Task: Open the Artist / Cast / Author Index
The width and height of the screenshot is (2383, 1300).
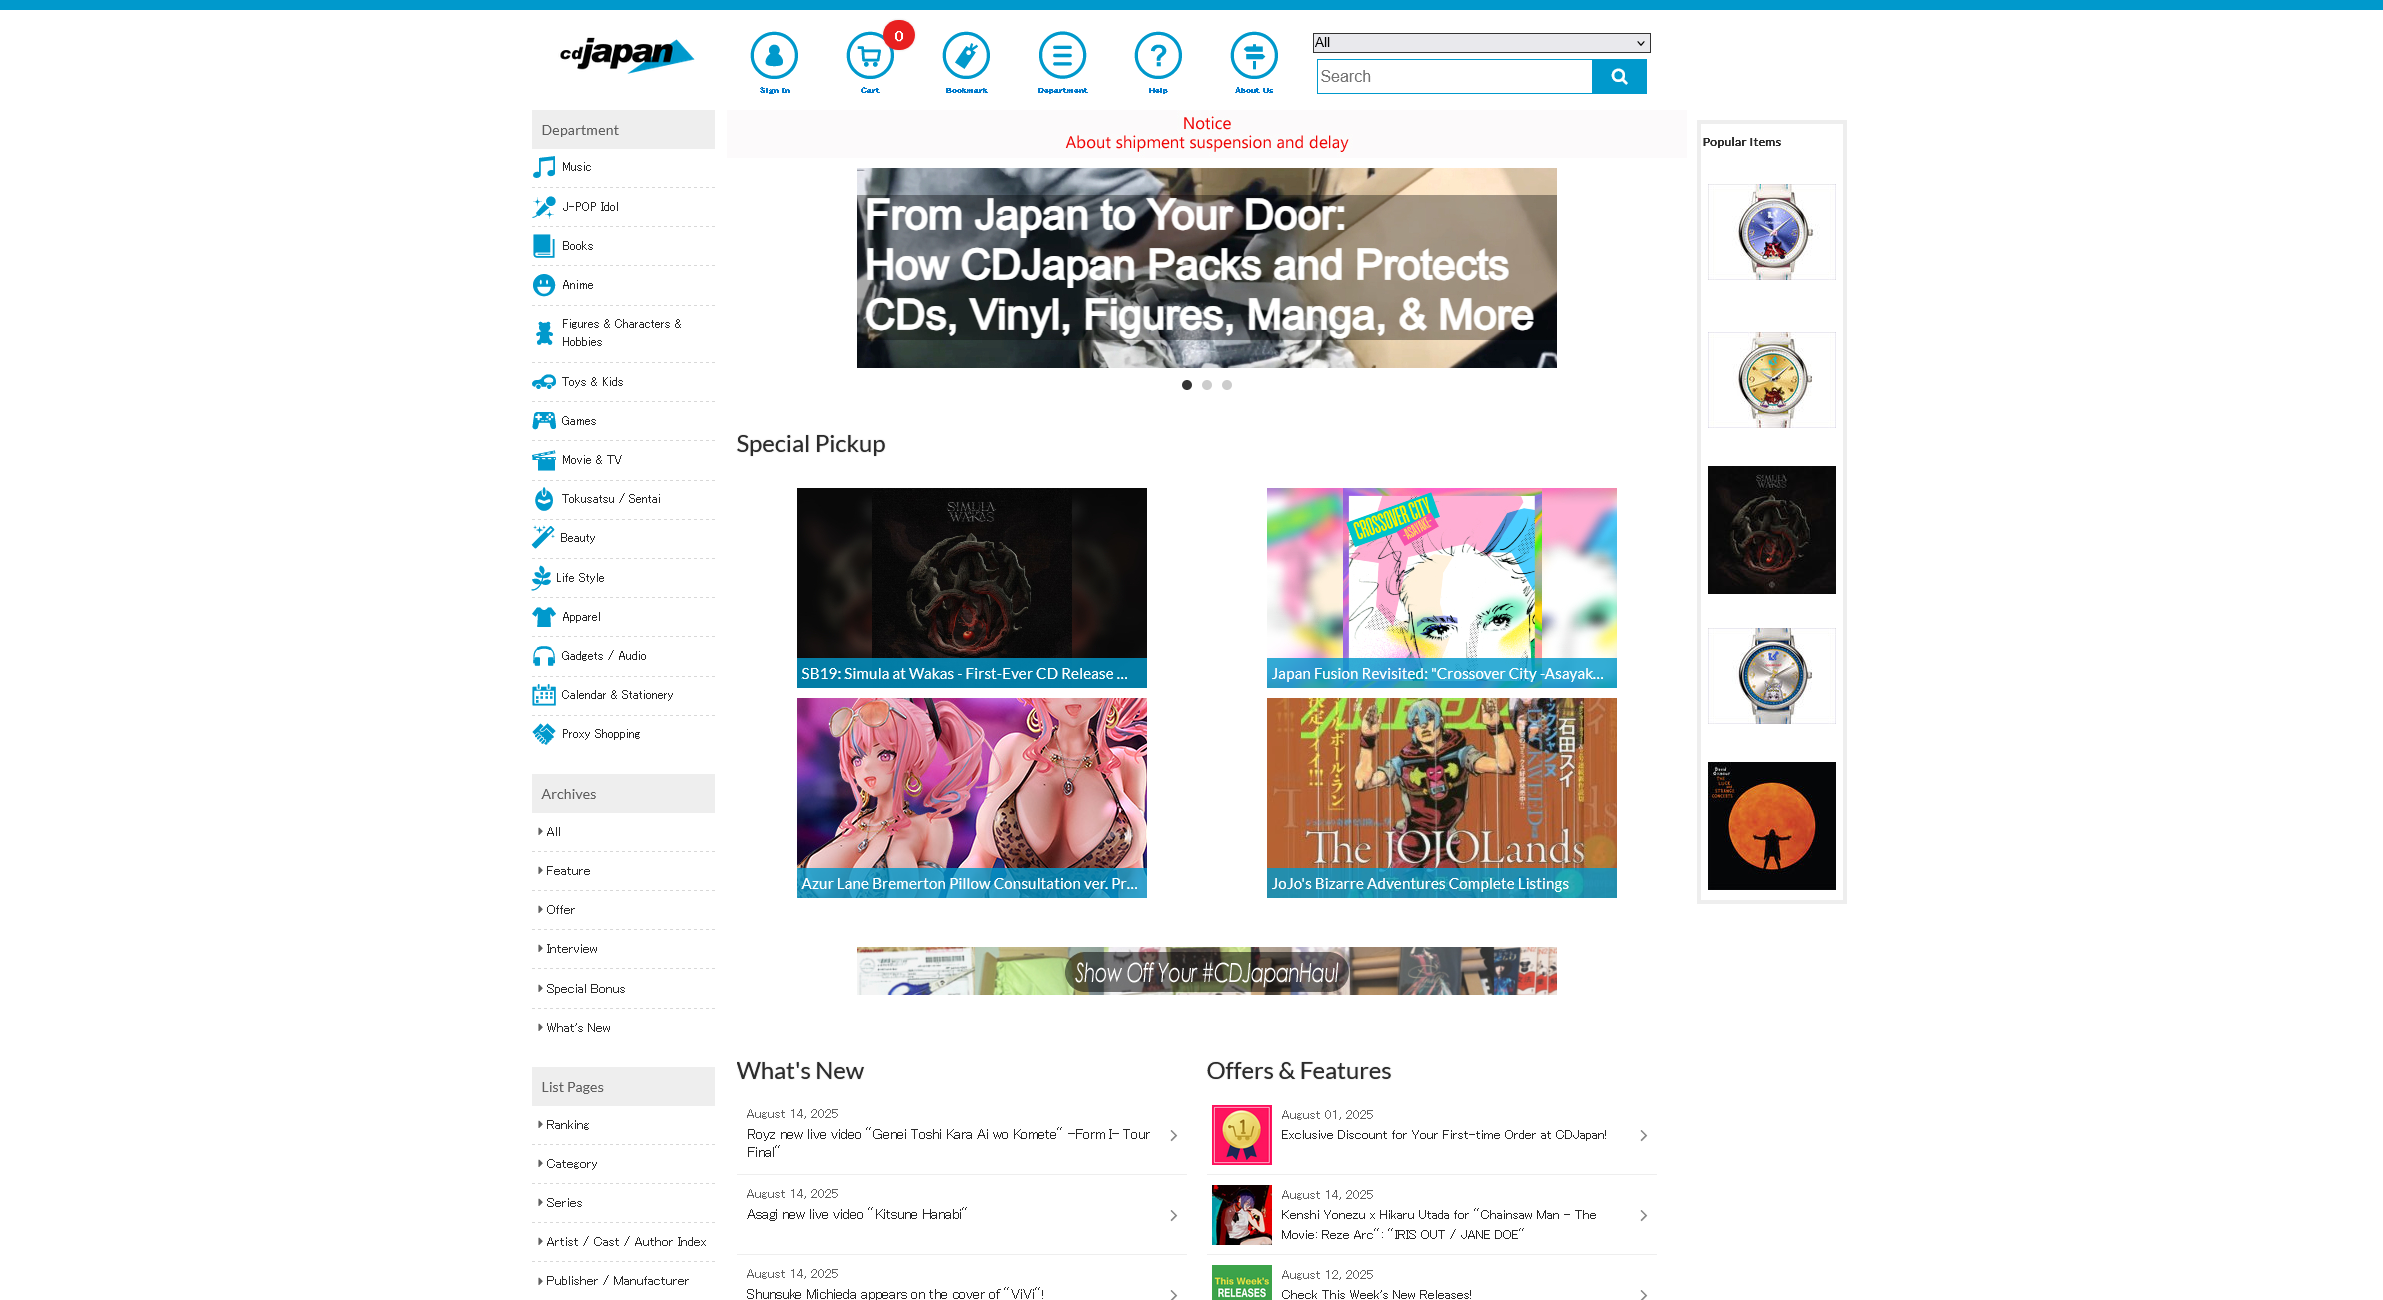Action: (626, 1242)
